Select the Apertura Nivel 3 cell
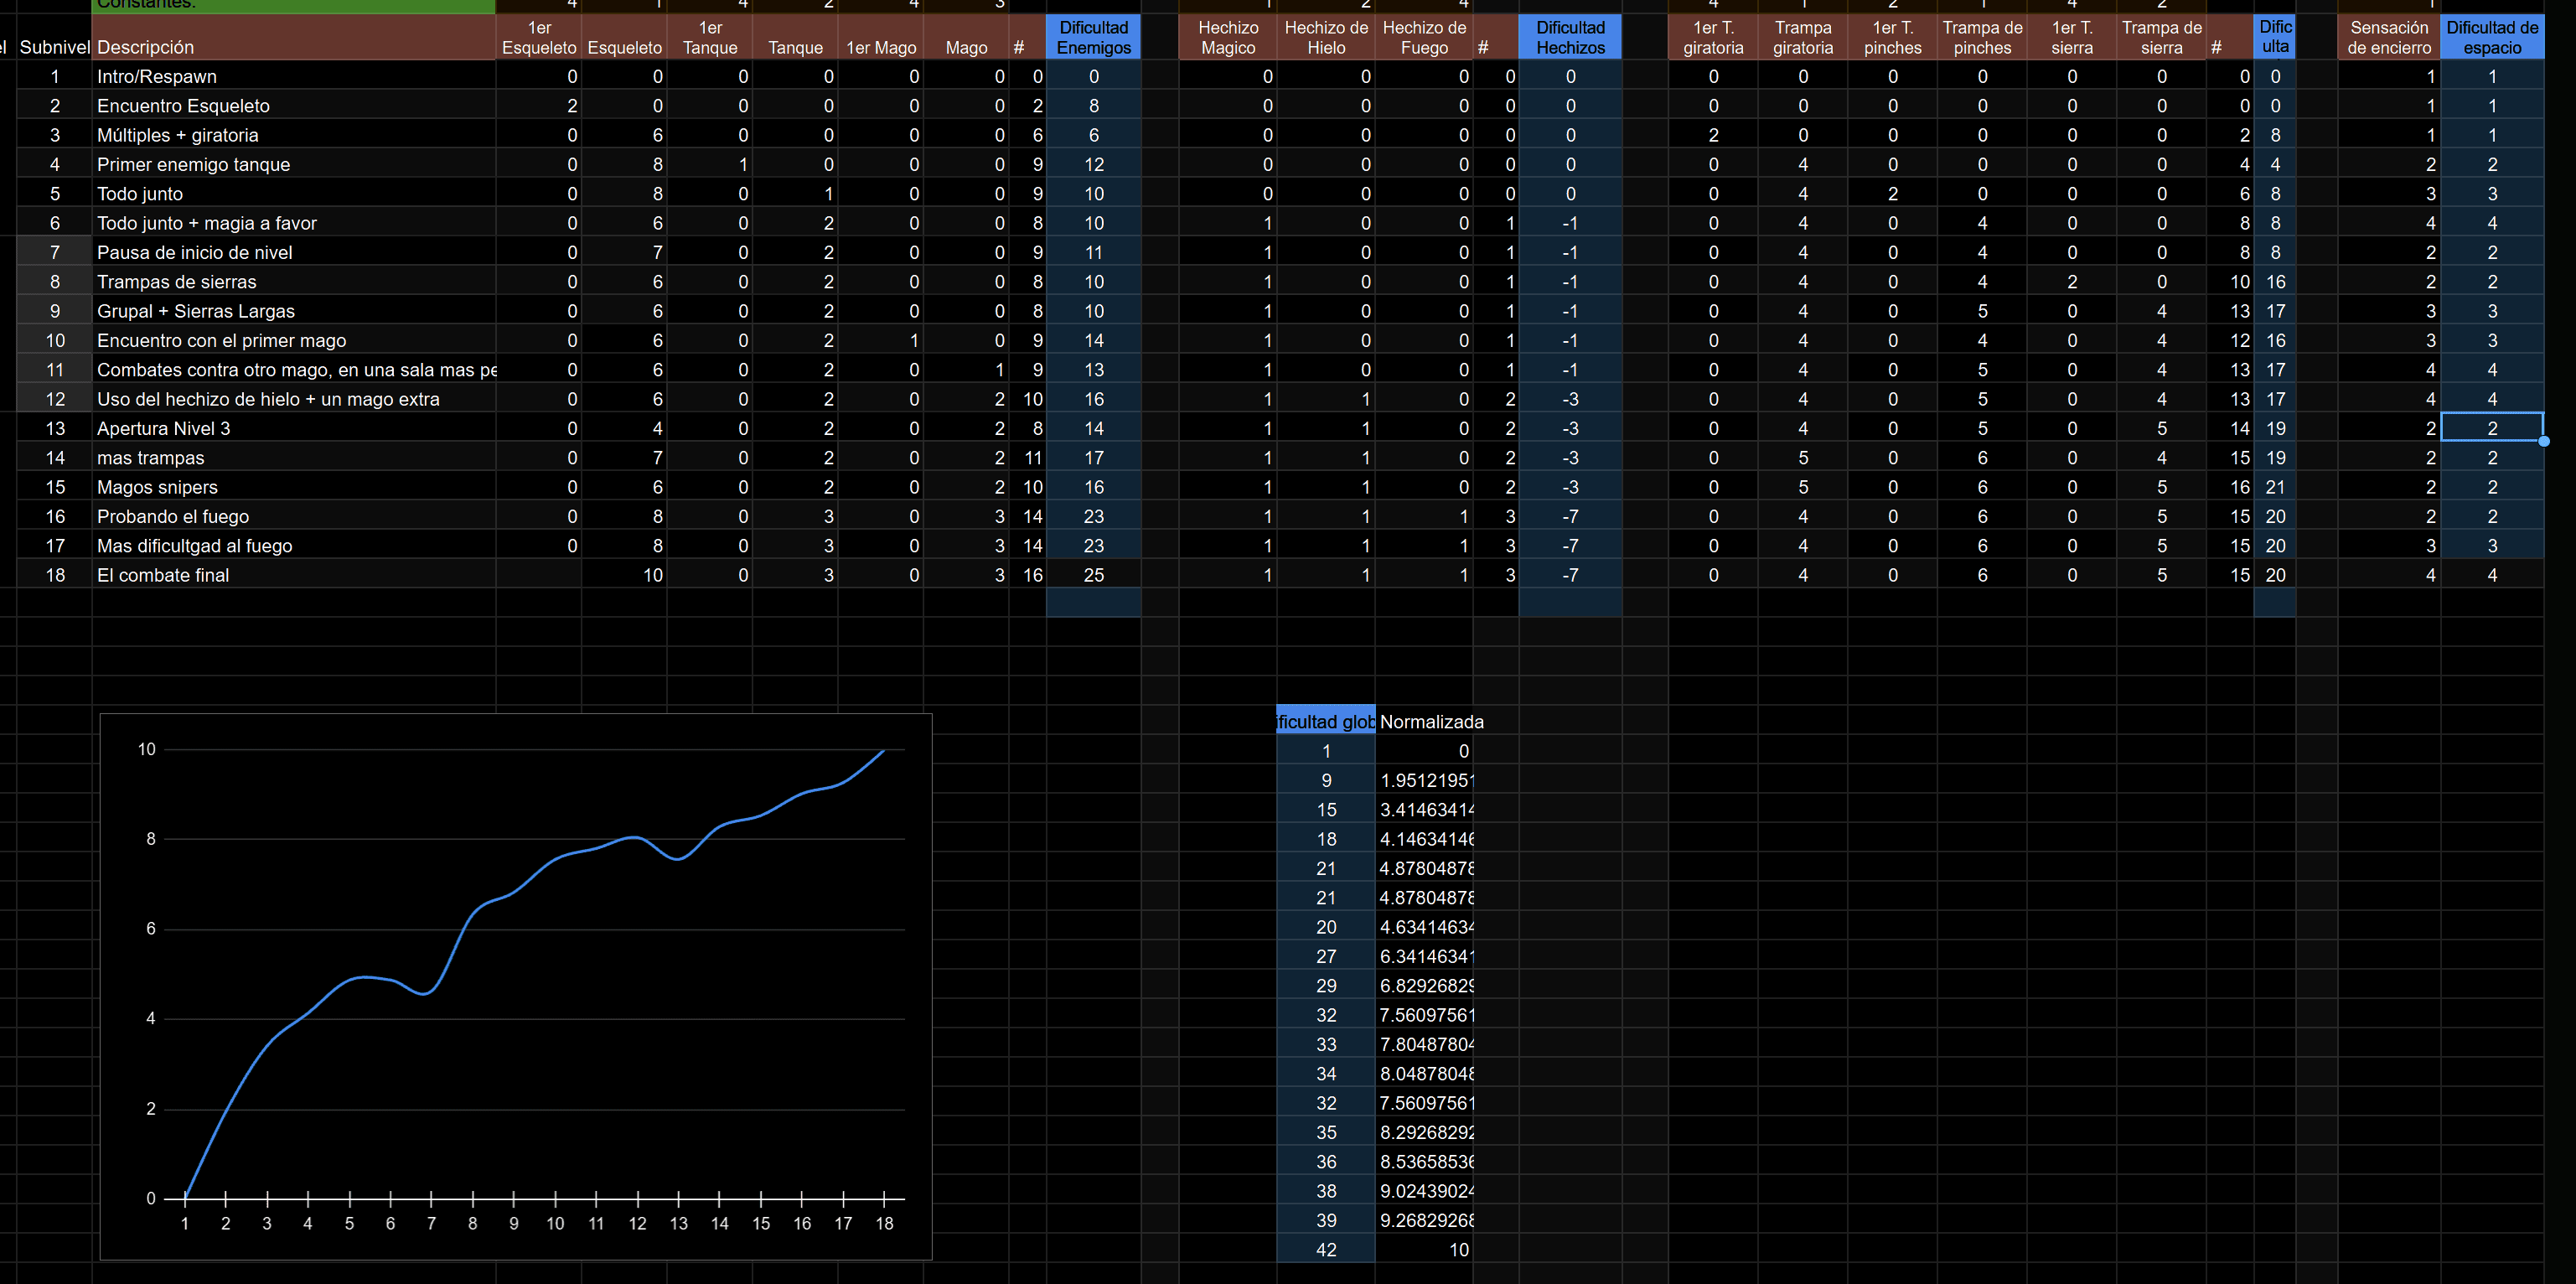The height and width of the screenshot is (1284, 2576). (293, 428)
